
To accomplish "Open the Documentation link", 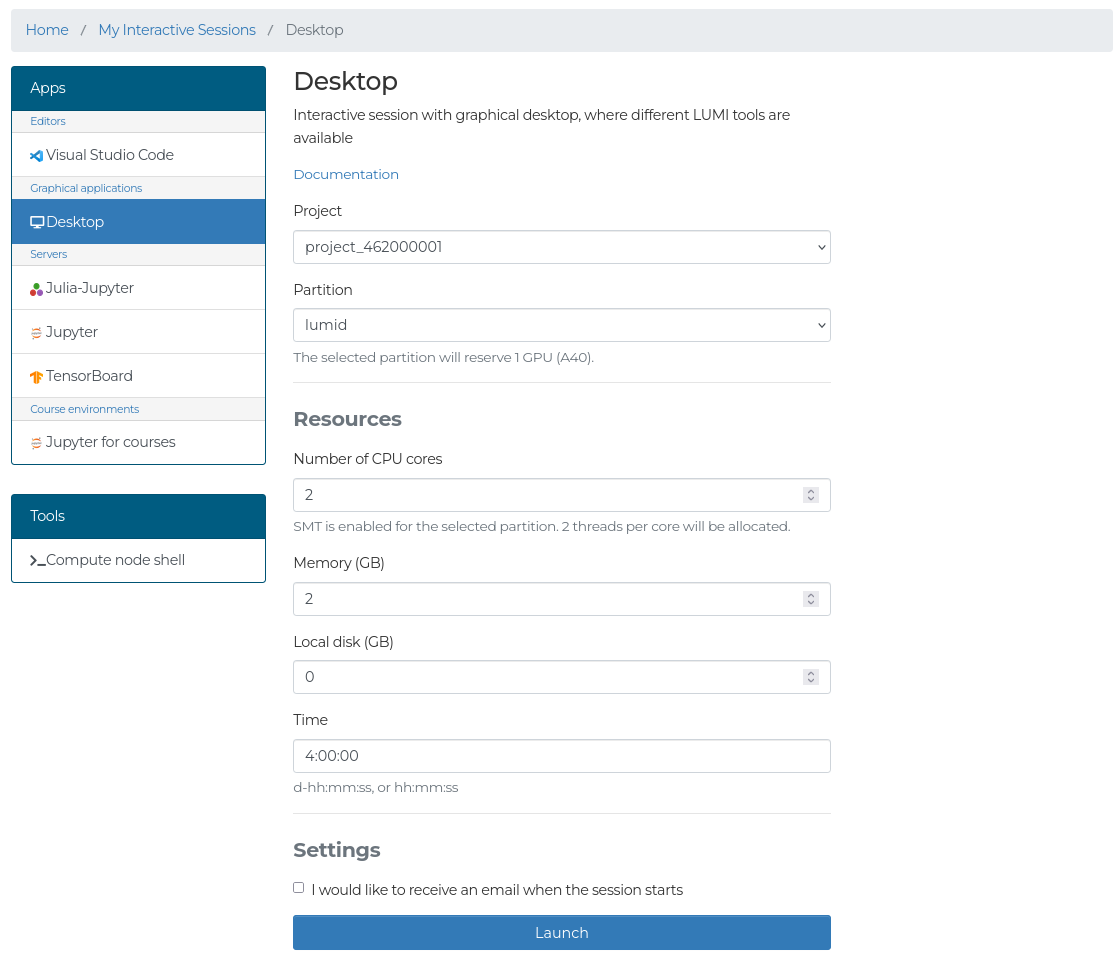I will pos(346,173).
